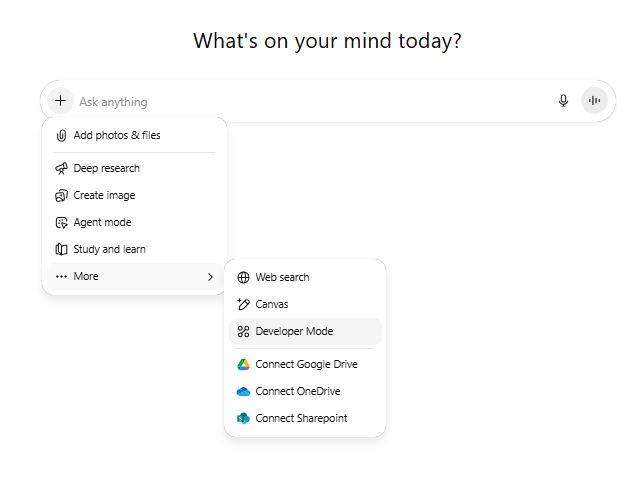Click the OneDrive cloud icon
The image size is (635, 481).
click(x=243, y=392)
